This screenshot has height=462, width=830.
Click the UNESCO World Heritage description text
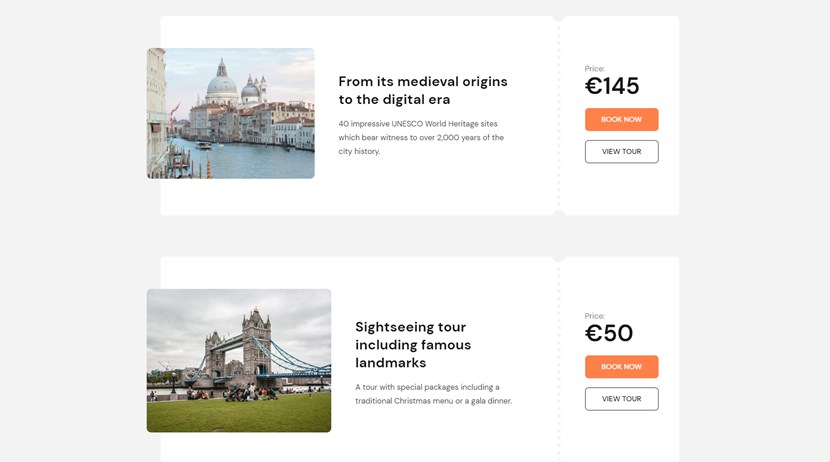point(421,137)
